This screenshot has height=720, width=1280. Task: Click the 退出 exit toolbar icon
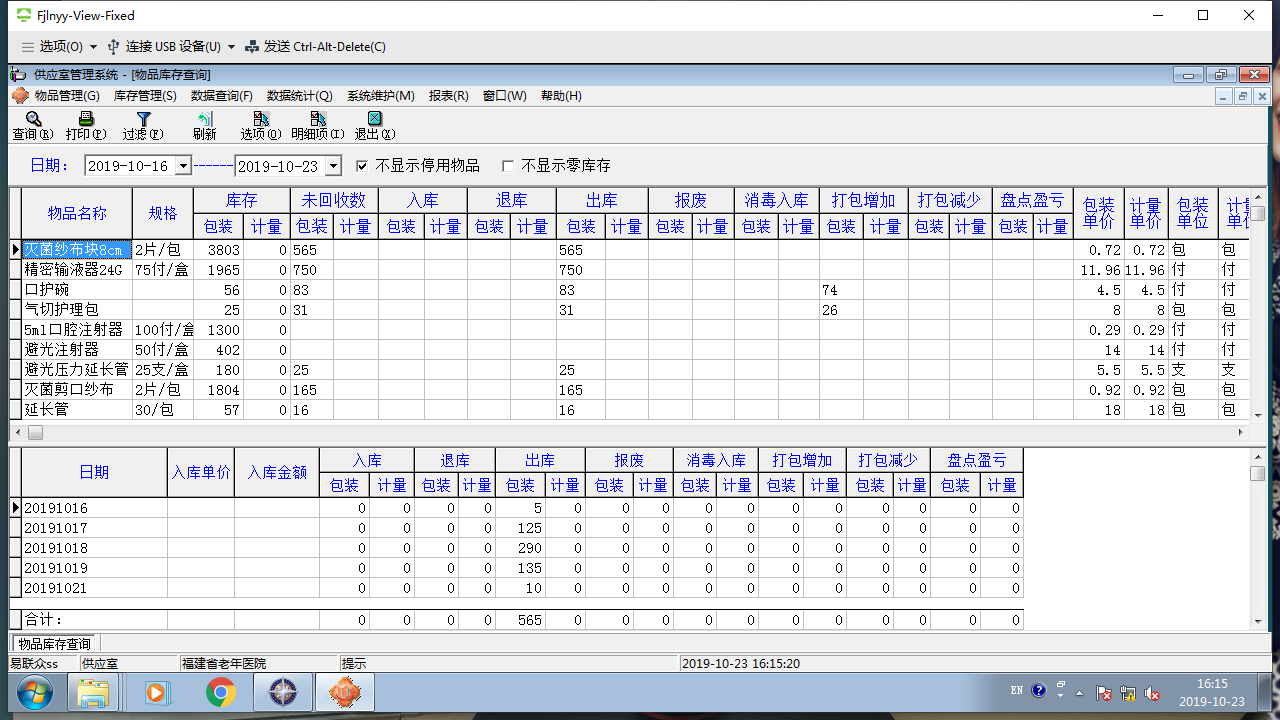coord(374,119)
